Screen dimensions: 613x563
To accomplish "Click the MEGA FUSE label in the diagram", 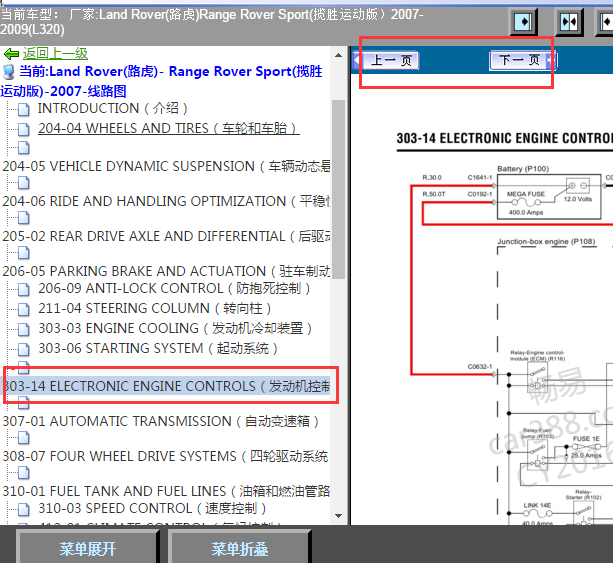I will pos(526,194).
